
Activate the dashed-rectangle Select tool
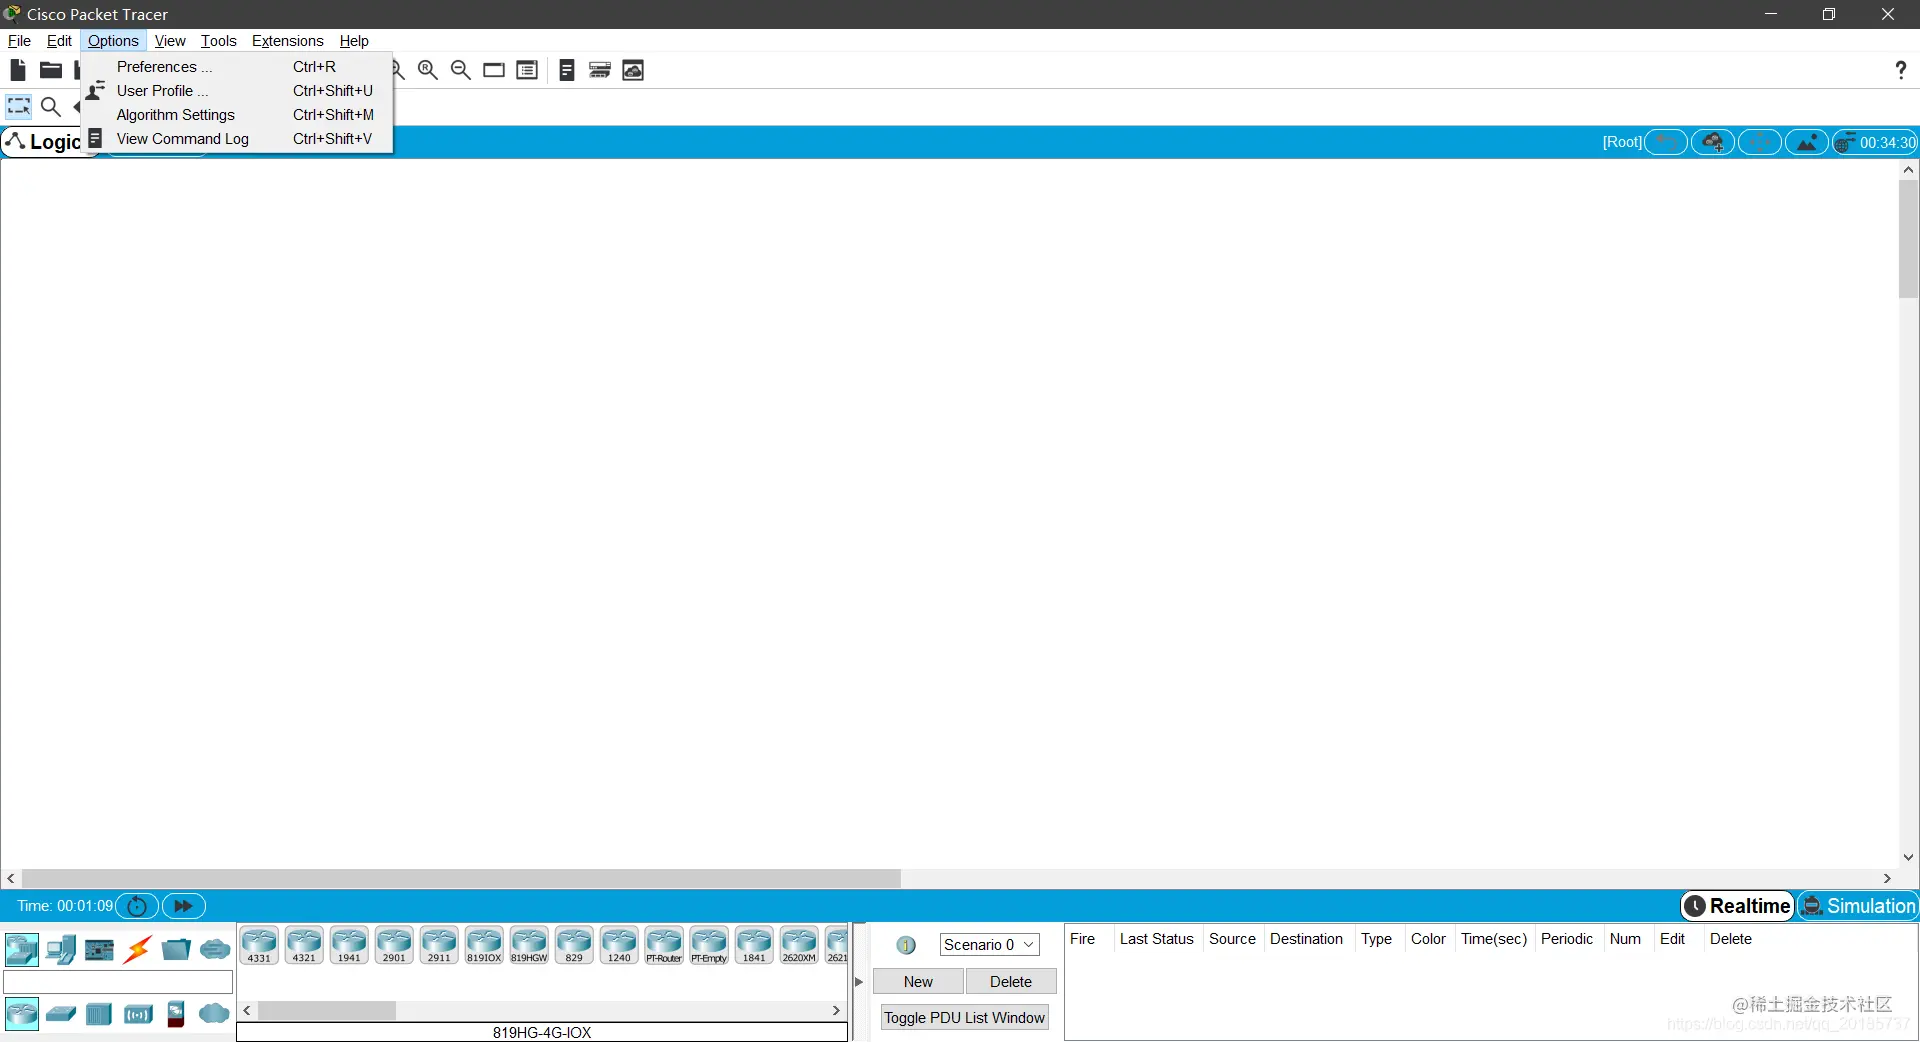(19, 106)
